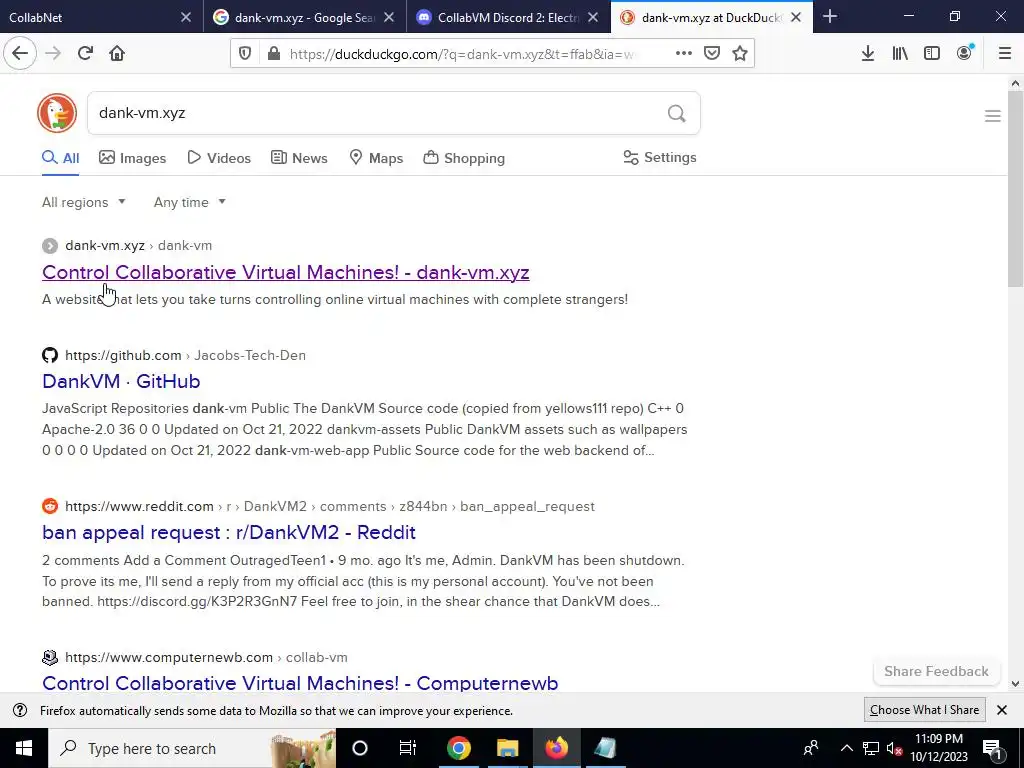Click the Windows taskbar search box
1024x768 pixels.
pyautogui.click(x=191, y=748)
